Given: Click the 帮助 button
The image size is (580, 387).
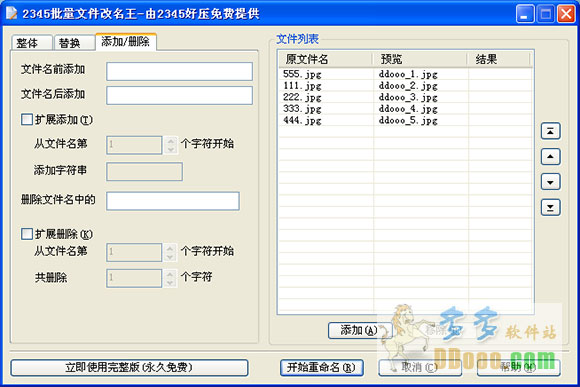Looking at the screenshot, I should click(x=519, y=368).
